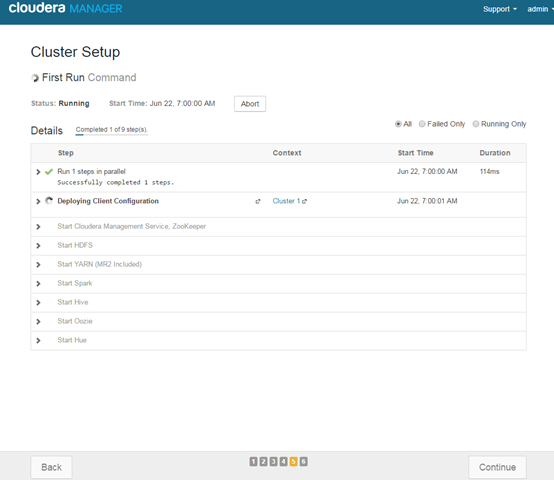The image size is (554, 480).
Task: Go to wizard step 3
Action: point(273,461)
